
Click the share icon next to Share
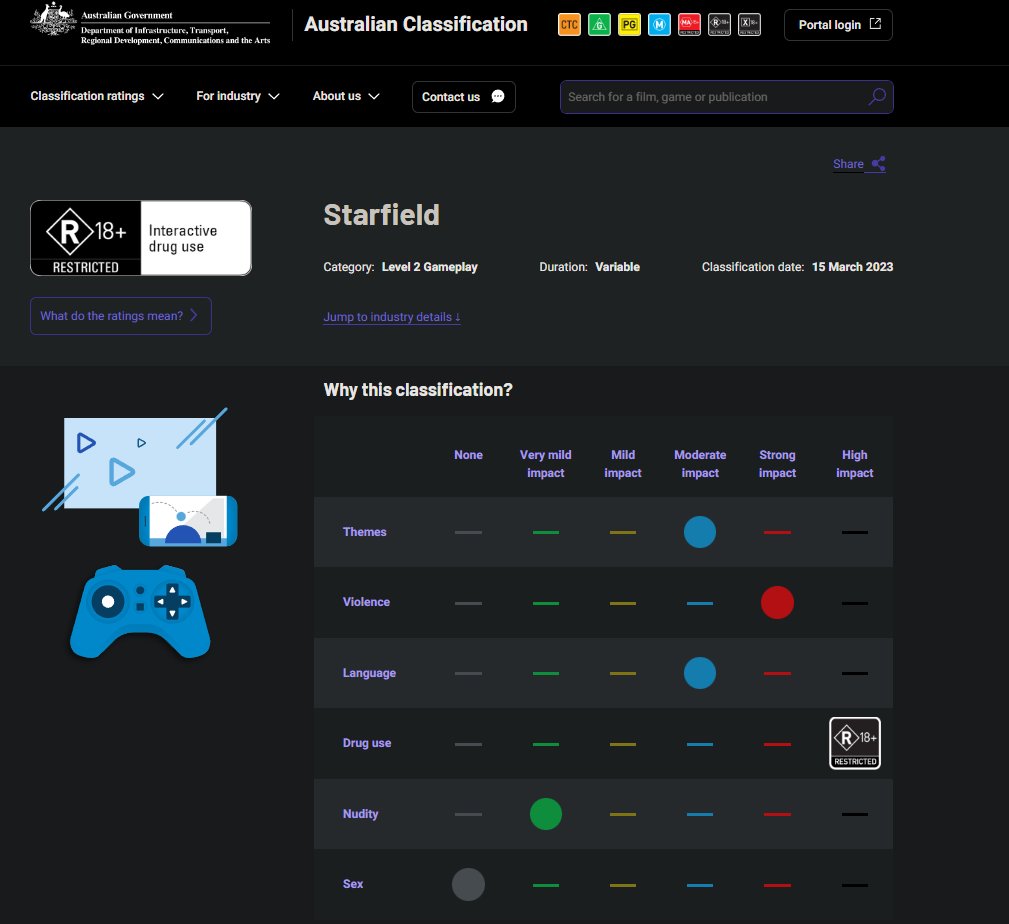coord(878,164)
